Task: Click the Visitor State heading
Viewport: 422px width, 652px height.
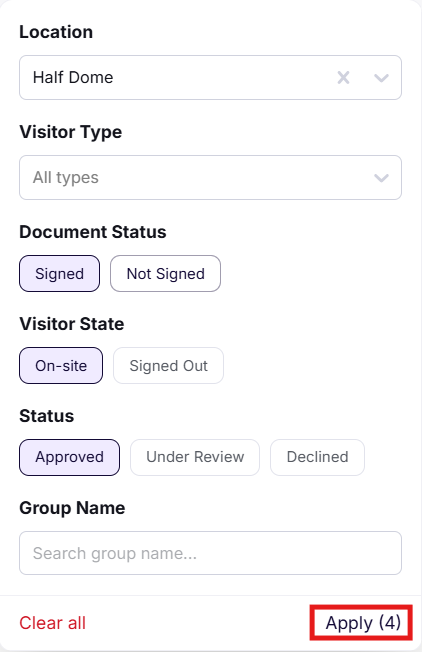Action: [x=72, y=324]
